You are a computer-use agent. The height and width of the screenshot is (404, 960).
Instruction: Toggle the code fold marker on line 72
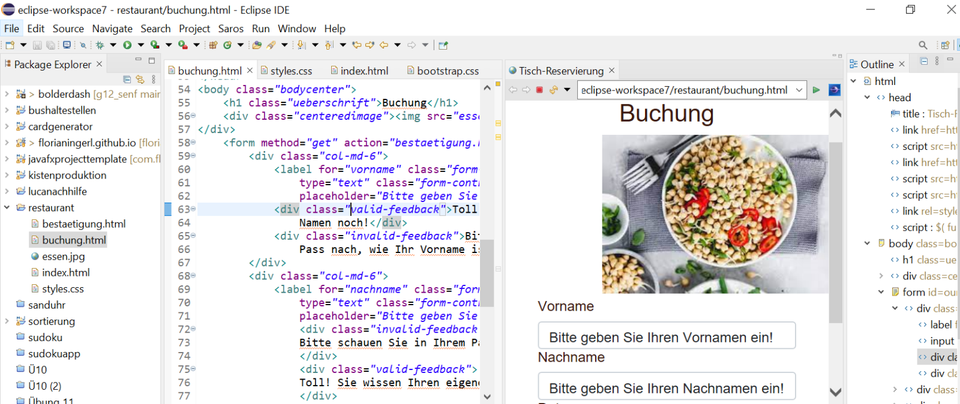point(193,329)
